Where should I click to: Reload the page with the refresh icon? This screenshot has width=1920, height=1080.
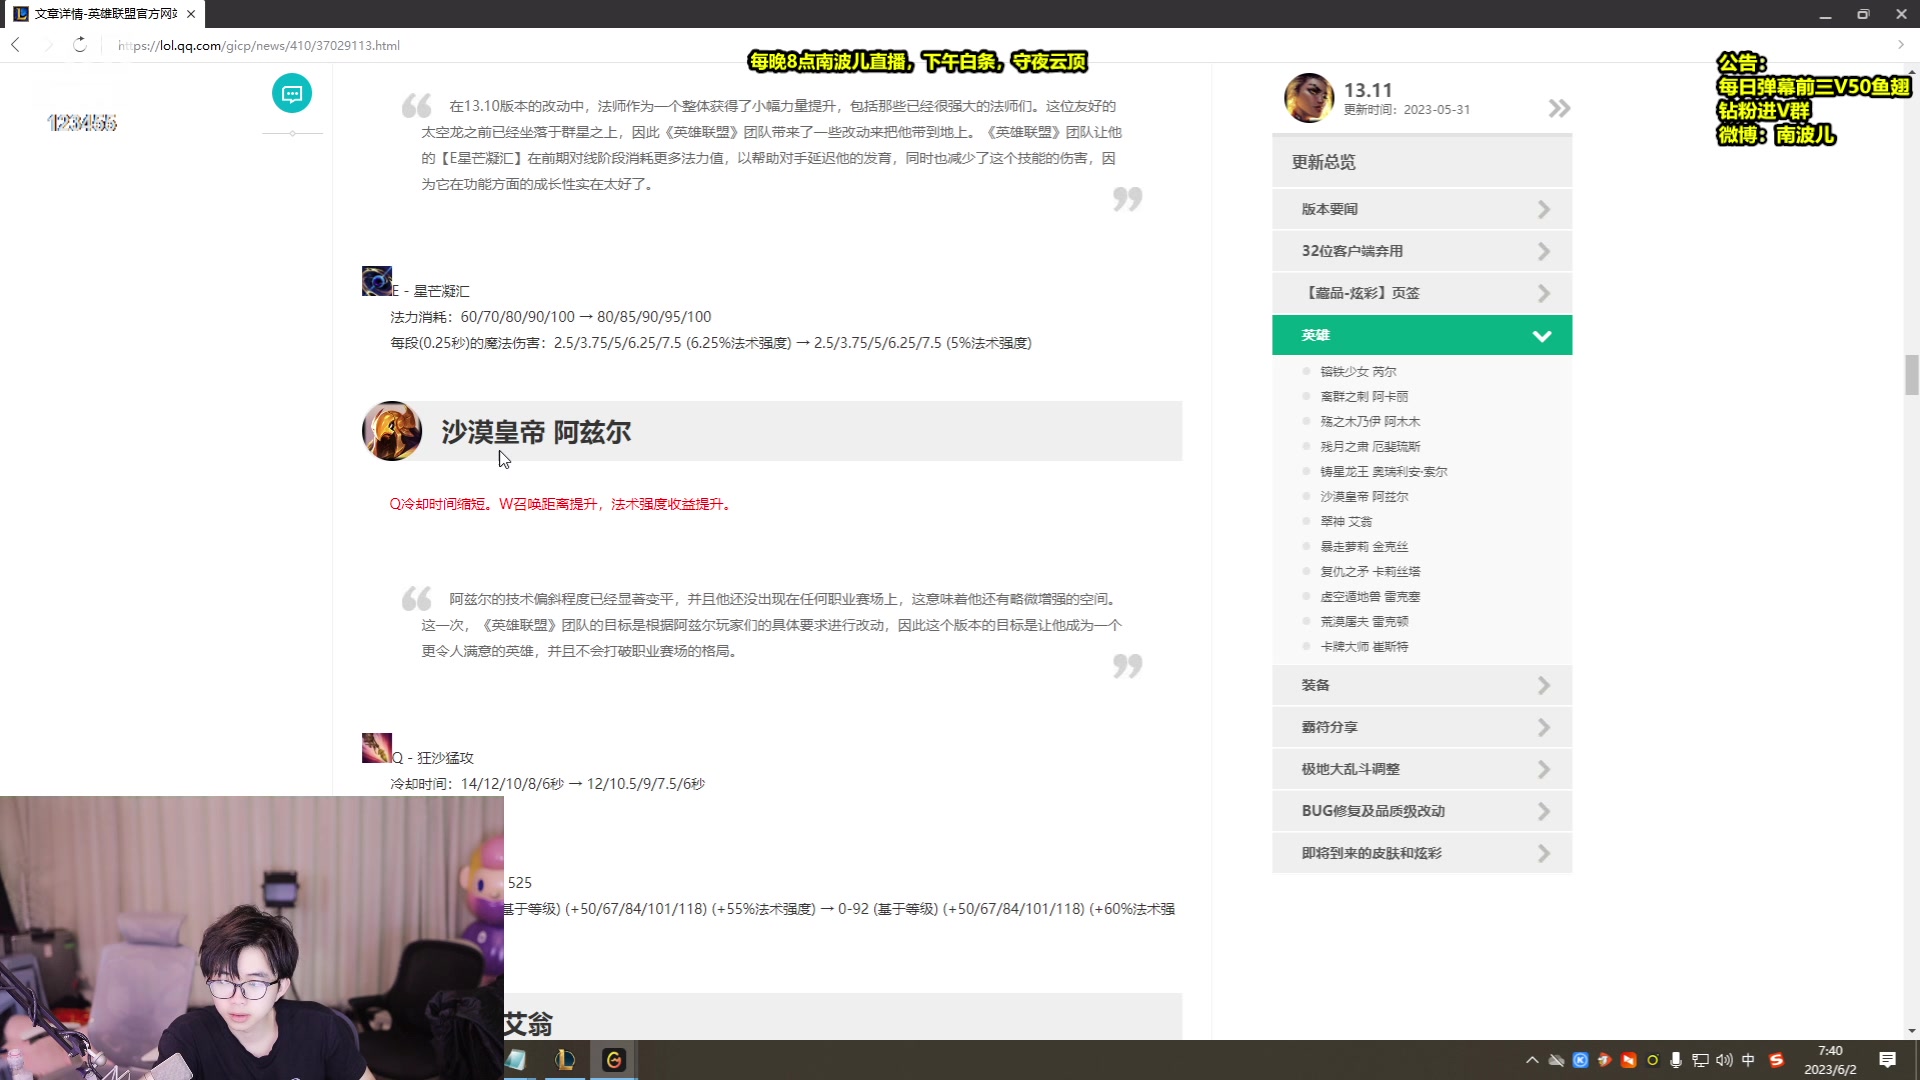(80, 45)
